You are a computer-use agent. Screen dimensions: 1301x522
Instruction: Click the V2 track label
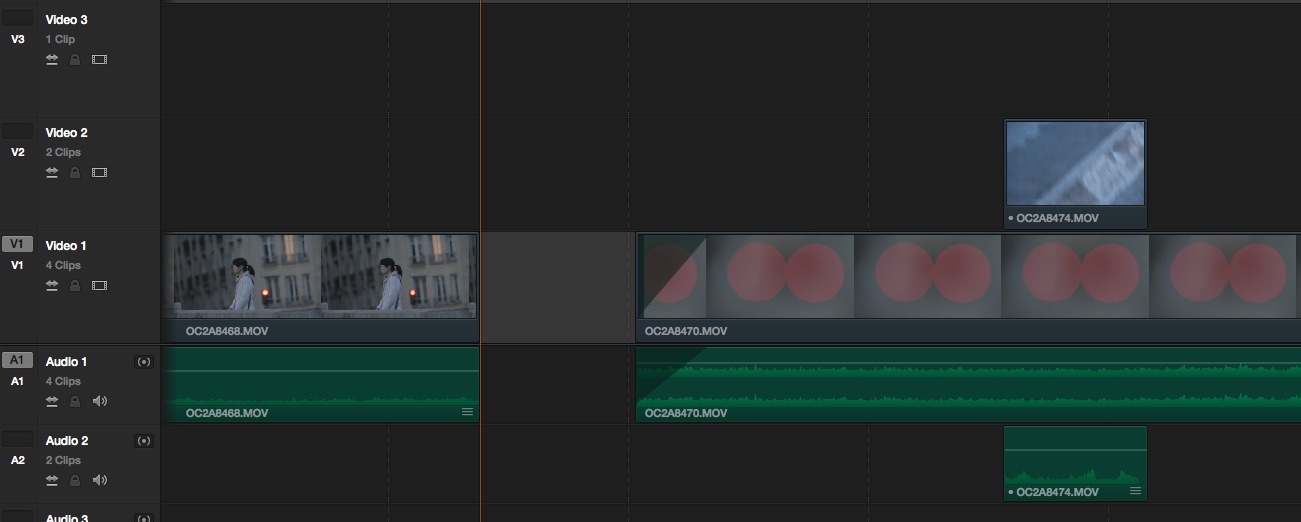click(x=17, y=153)
